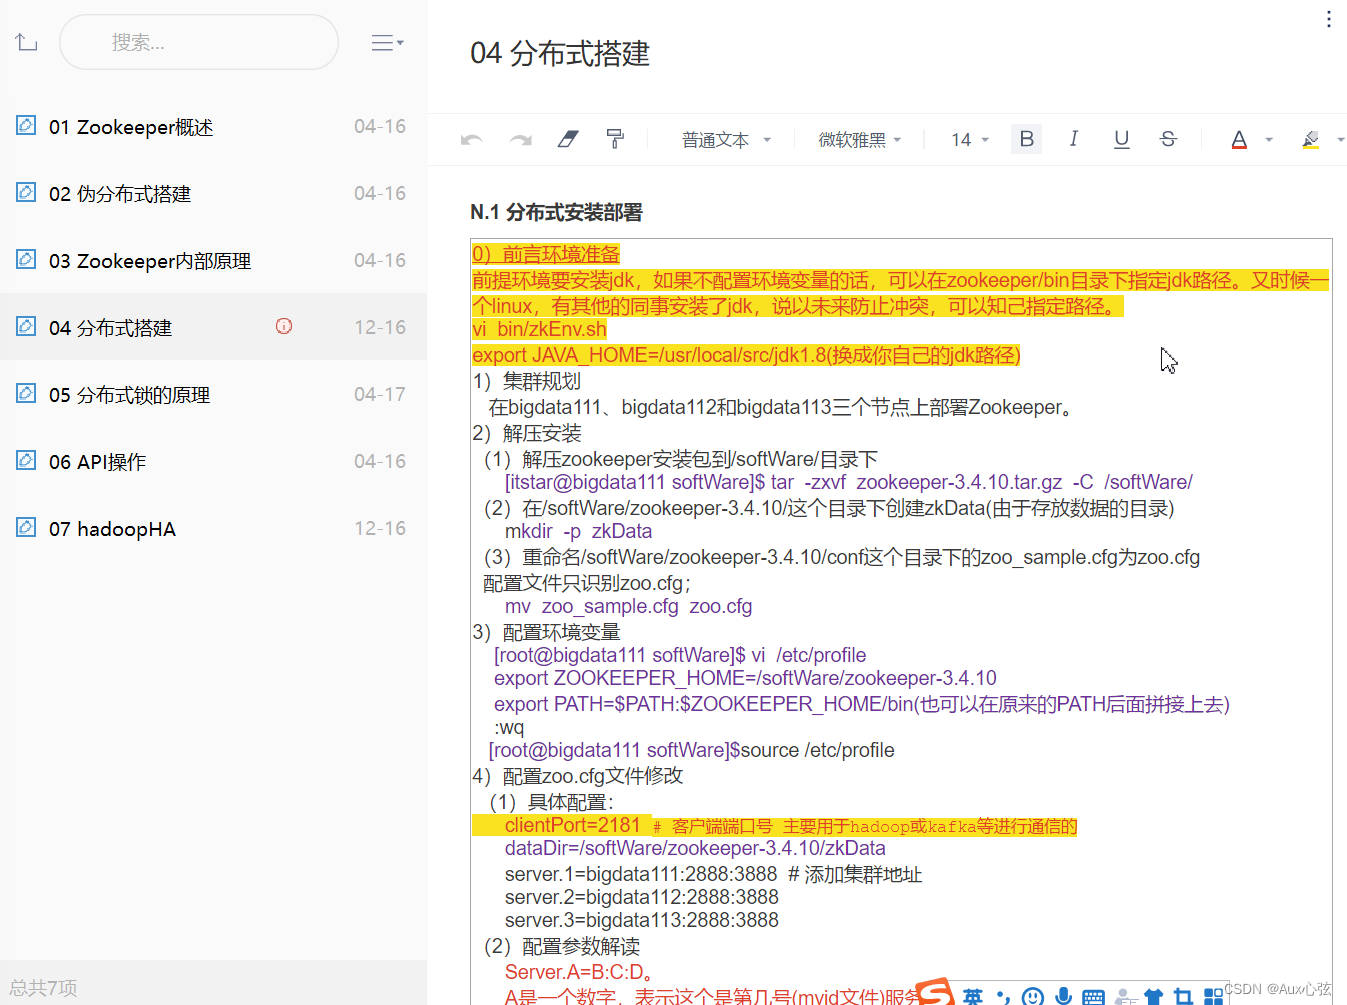Open document 05 分布式锁的原理
The height and width of the screenshot is (1005, 1347).
tap(130, 394)
